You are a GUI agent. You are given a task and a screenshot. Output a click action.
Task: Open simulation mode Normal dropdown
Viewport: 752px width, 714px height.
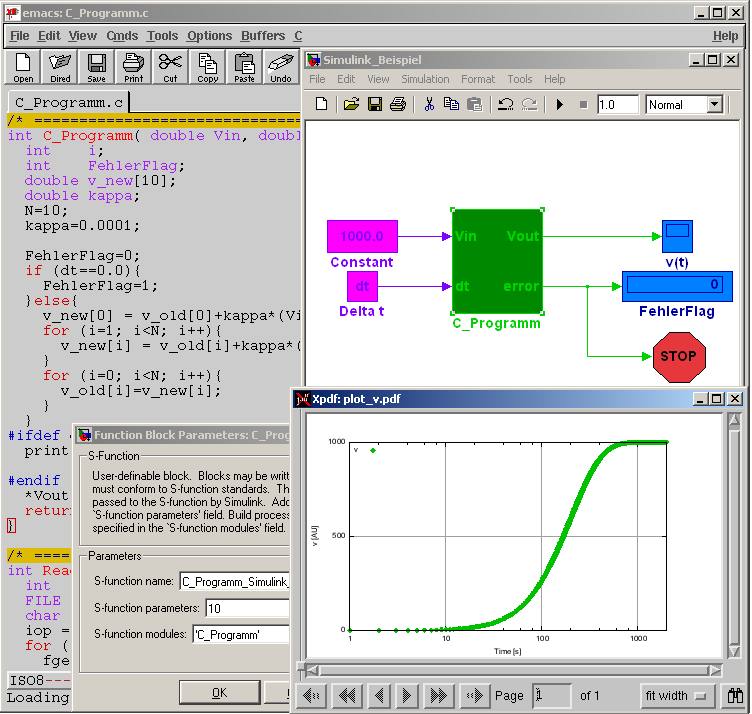point(714,104)
